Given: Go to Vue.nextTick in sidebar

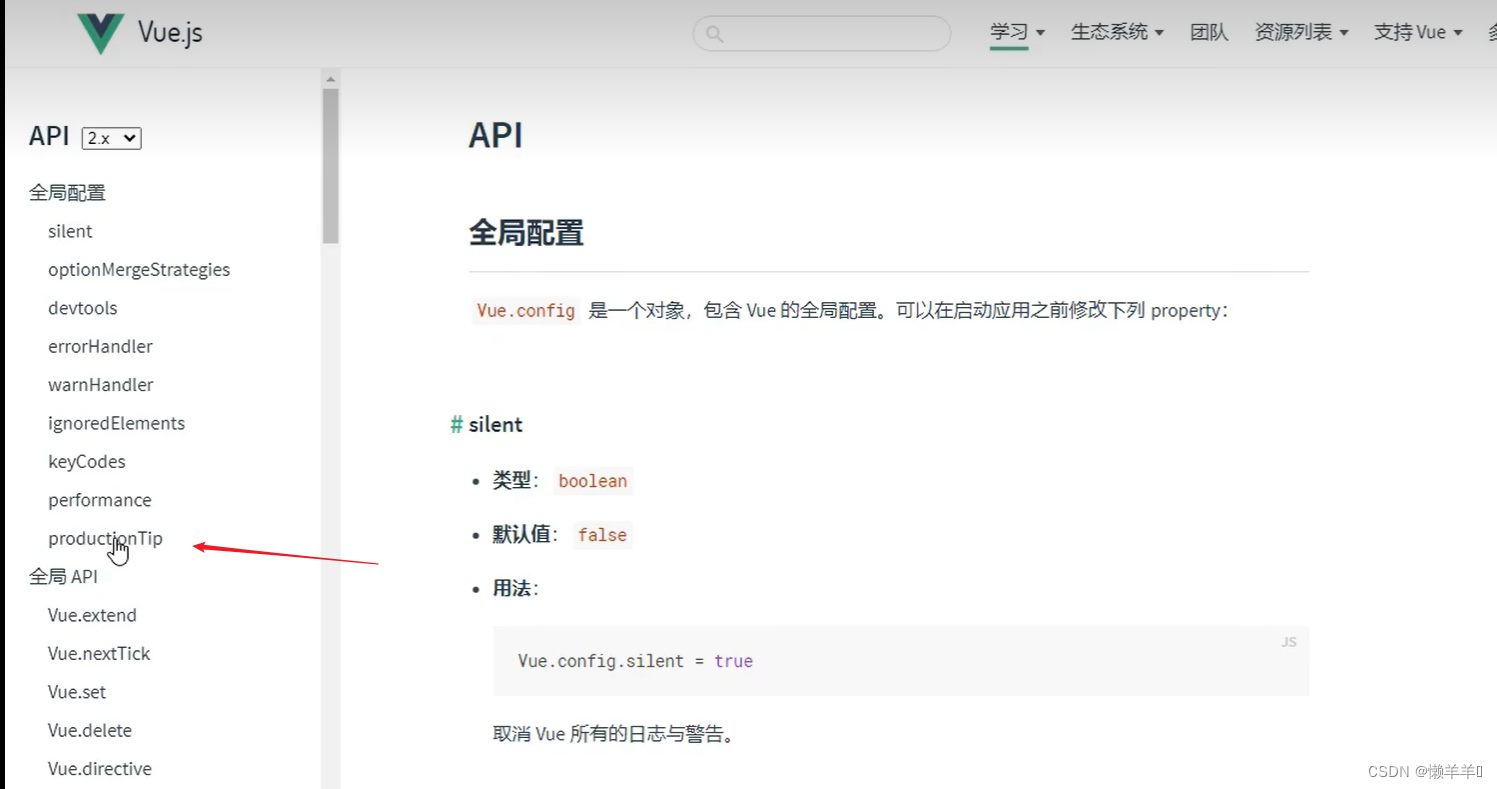Looking at the screenshot, I should coord(99,654).
